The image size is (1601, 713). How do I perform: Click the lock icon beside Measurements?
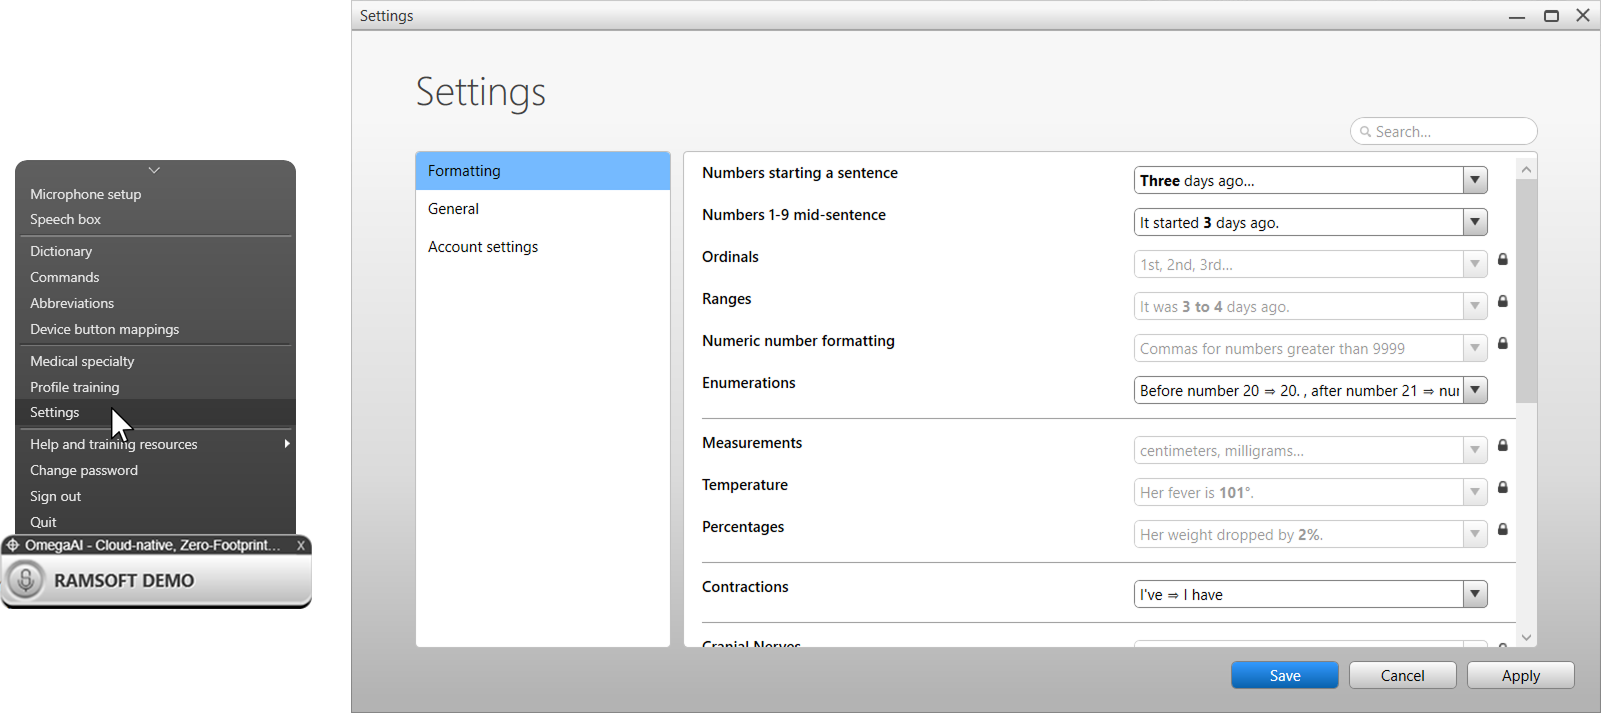(1502, 445)
